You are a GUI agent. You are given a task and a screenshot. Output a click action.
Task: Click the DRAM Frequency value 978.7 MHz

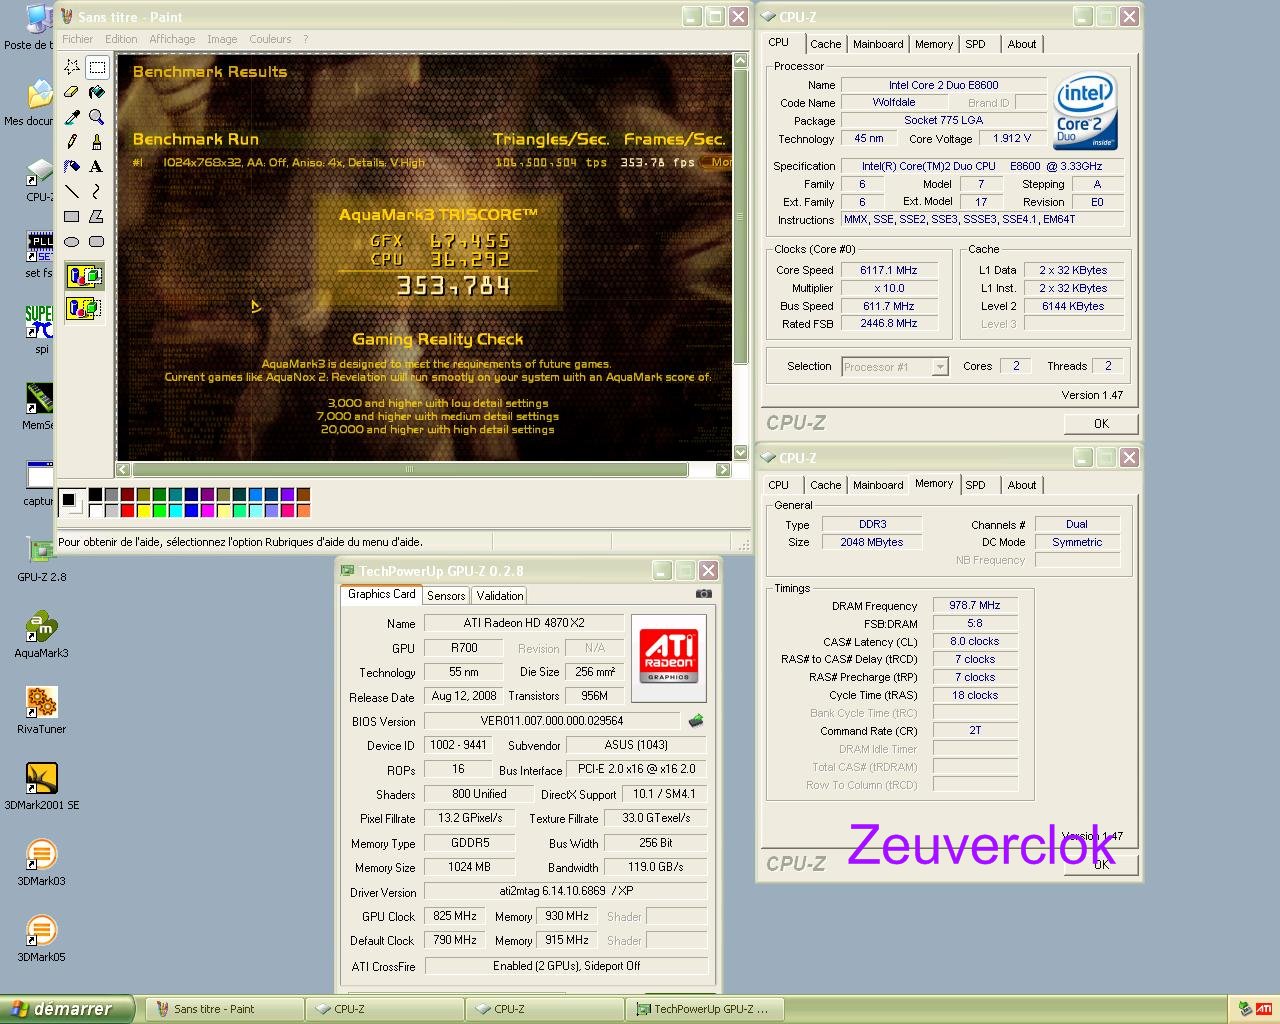pos(975,605)
